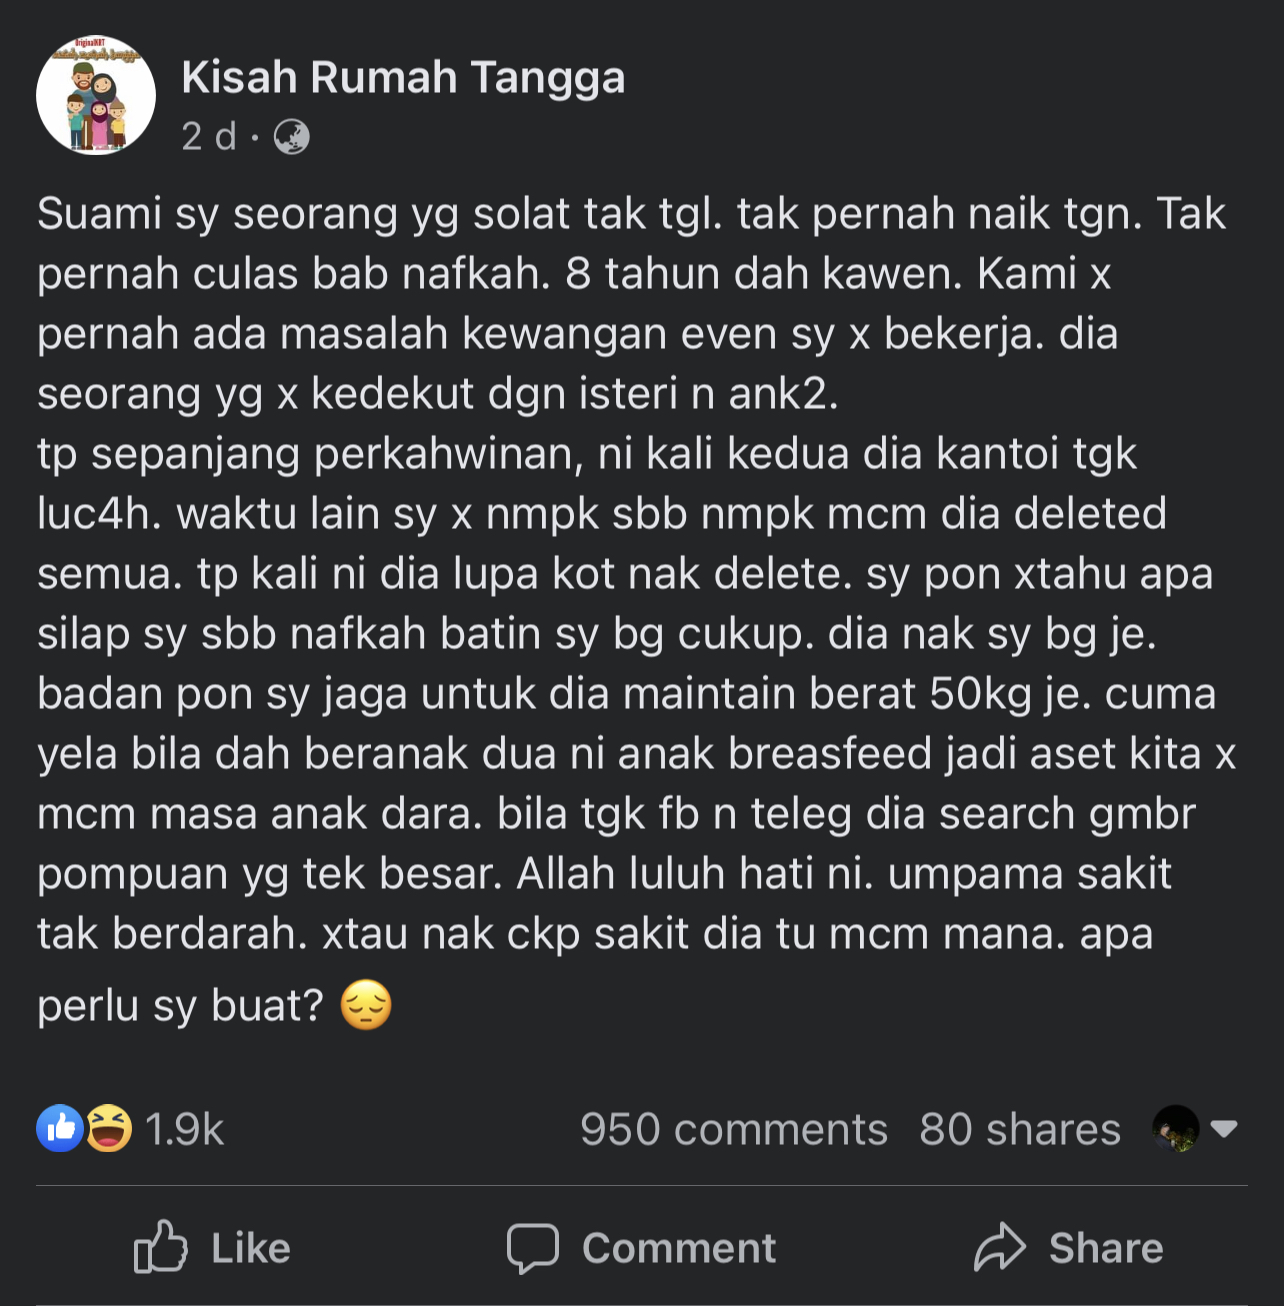
Task: Click the public globe privacy icon
Action: pyautogui.click(x=291, y=136)
